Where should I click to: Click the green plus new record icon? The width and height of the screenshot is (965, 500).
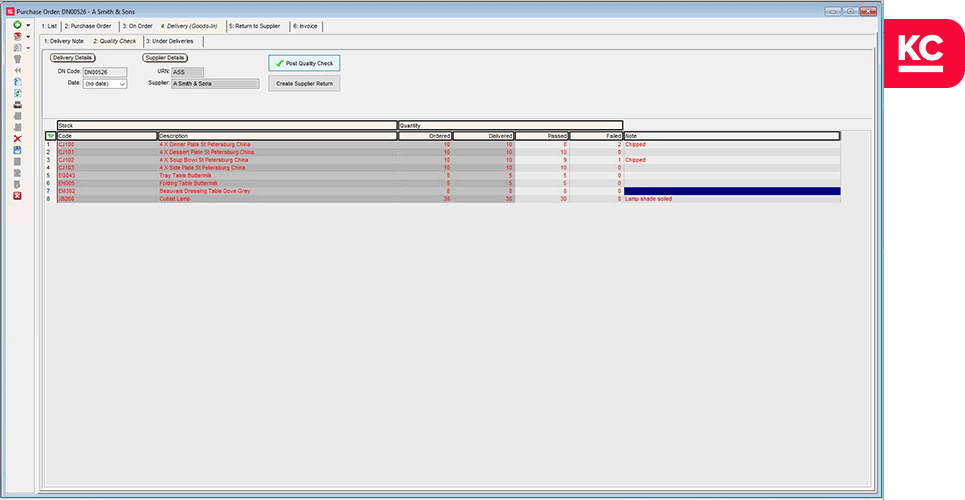click(17, 25)
